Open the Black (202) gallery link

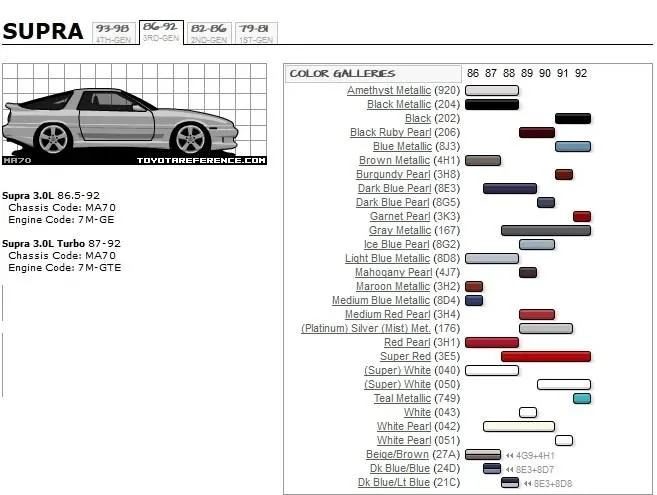(x=418, y=119)
